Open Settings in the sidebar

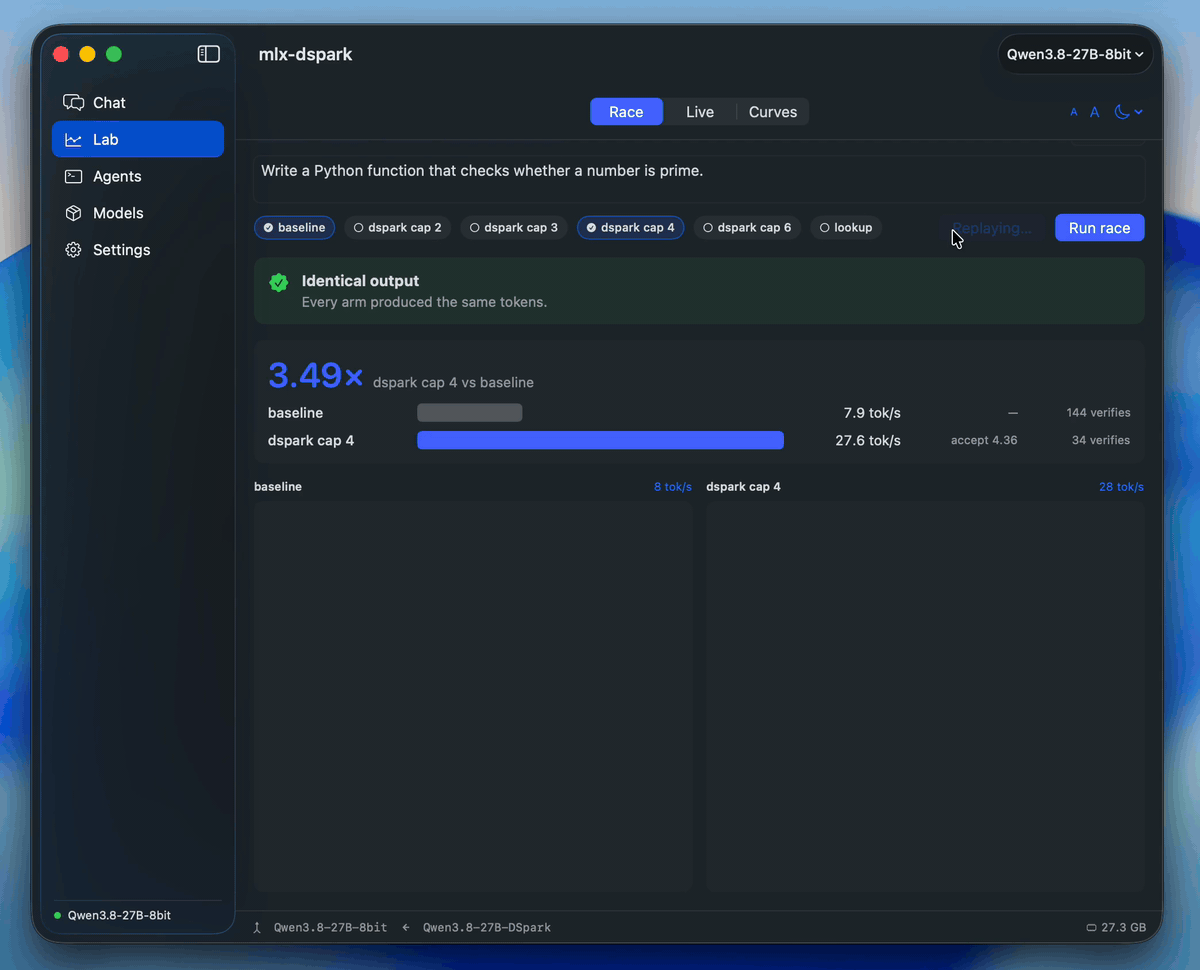(138, 250)
